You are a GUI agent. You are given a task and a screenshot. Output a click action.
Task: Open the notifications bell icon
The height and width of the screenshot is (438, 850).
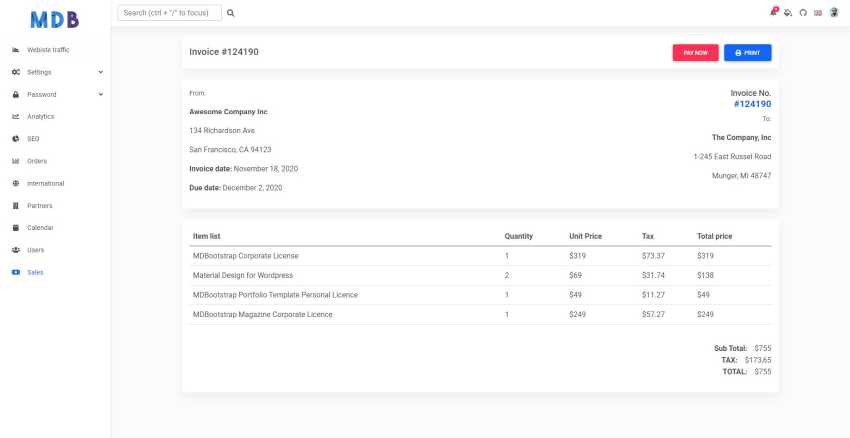(x=773, y=12)
